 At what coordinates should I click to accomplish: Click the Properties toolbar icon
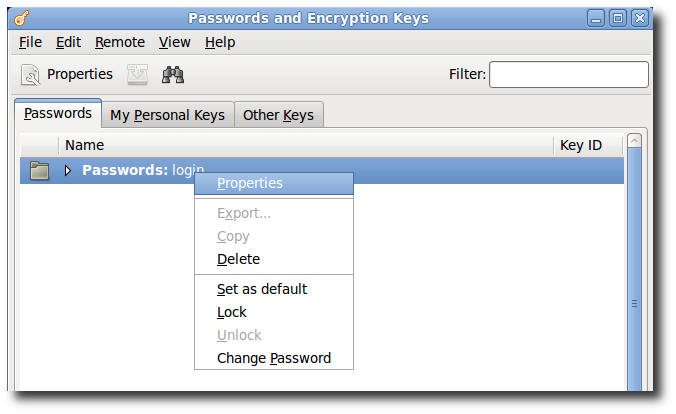click(x=30, y=75)
